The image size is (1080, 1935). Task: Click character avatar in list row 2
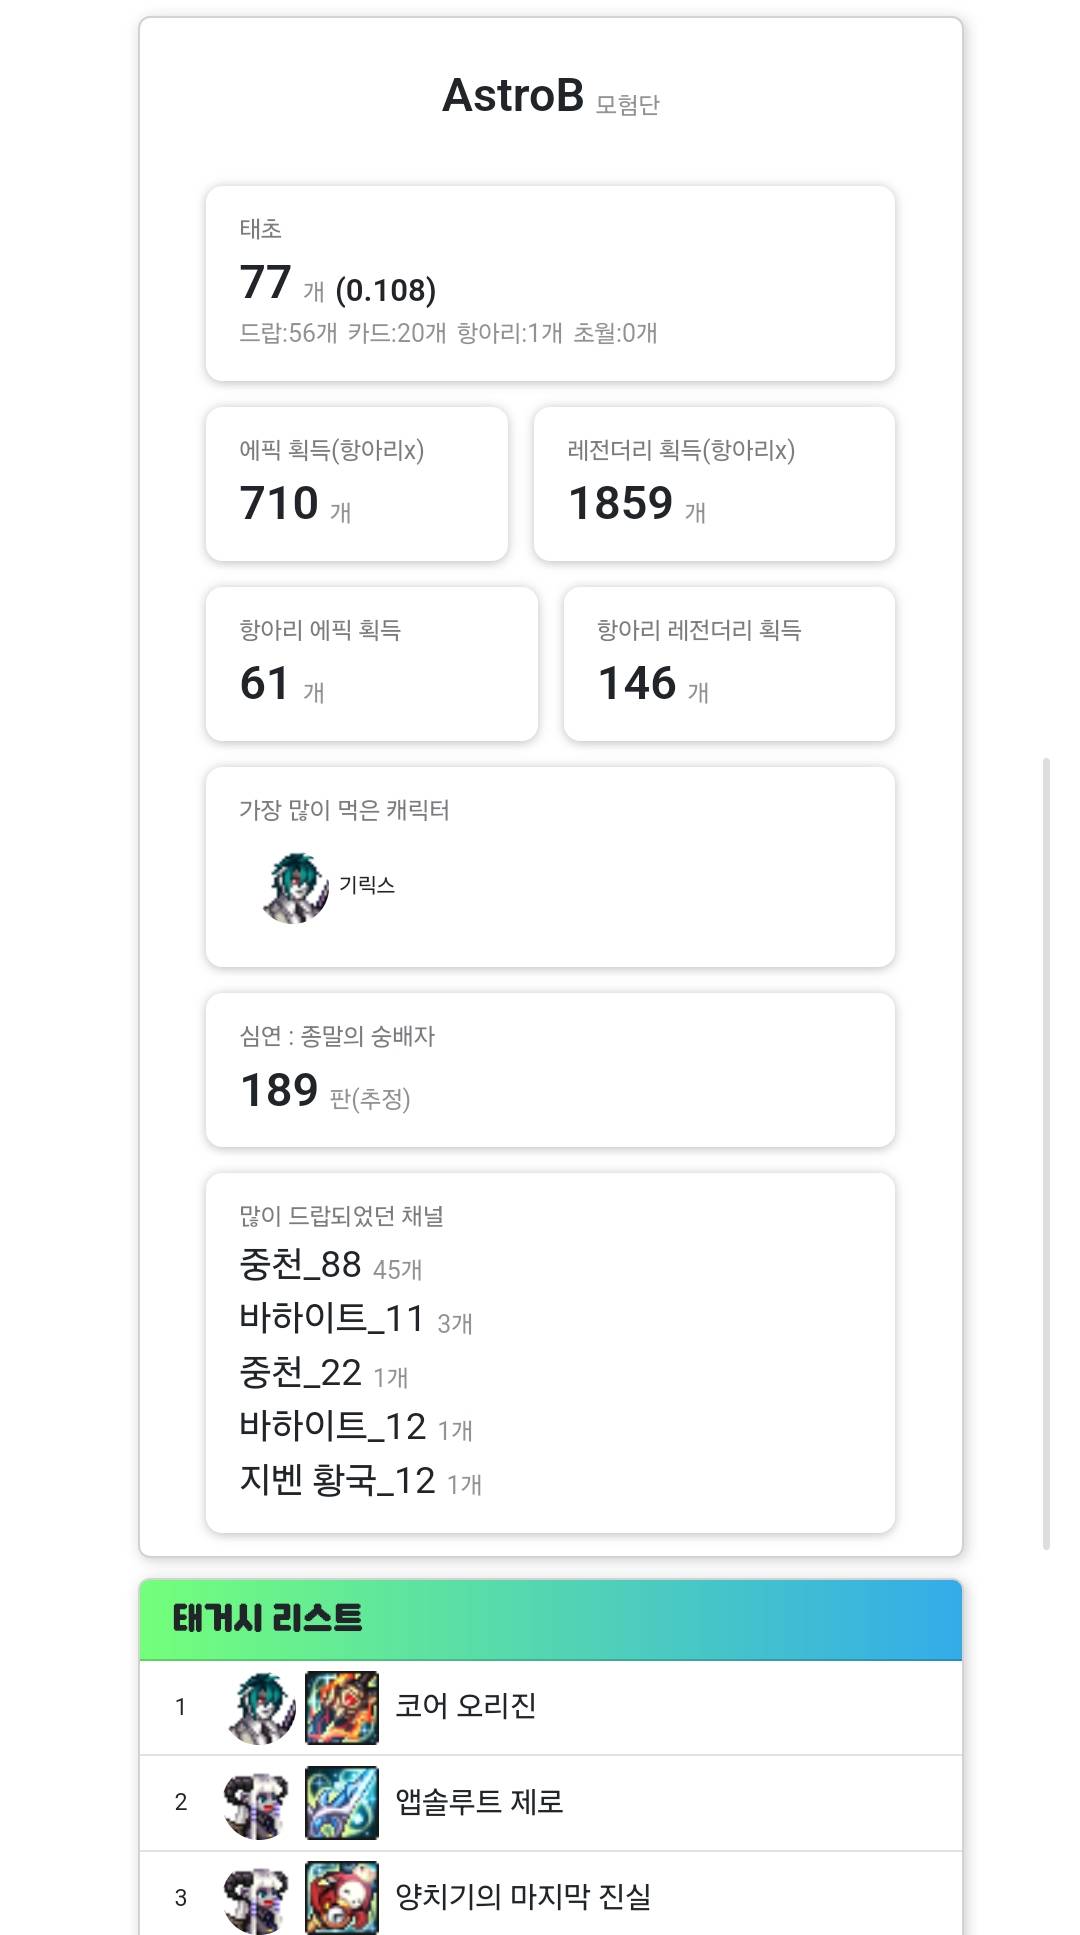(260, 1803)
